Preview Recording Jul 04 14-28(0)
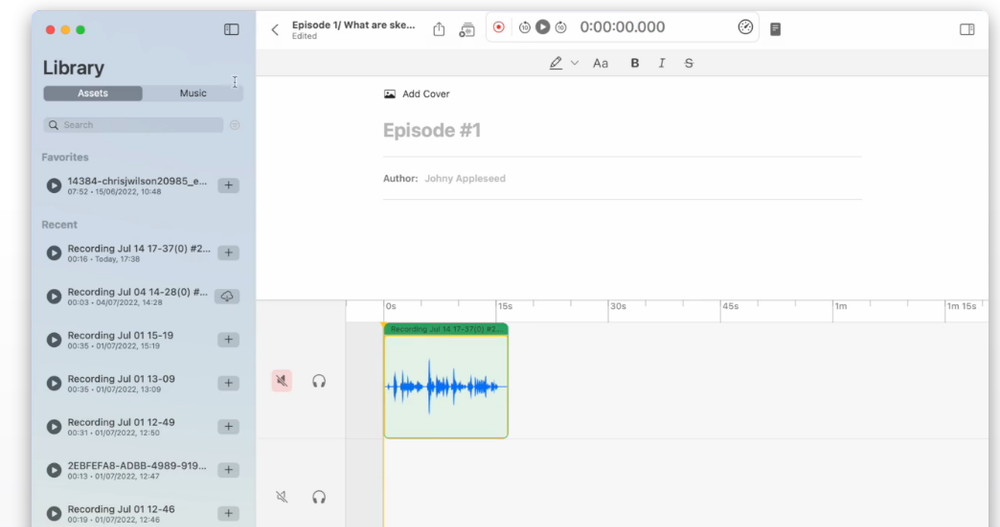Image resolution: width=1000 pixels, height=527 pixels. [x=54, y=297]
